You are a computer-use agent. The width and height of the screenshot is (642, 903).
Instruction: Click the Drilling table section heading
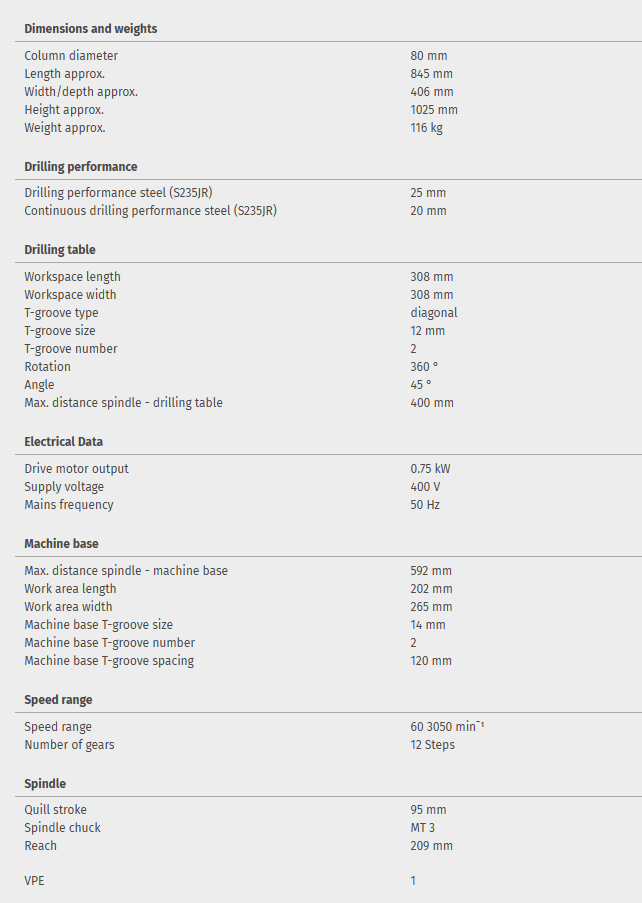click(60, 250)
